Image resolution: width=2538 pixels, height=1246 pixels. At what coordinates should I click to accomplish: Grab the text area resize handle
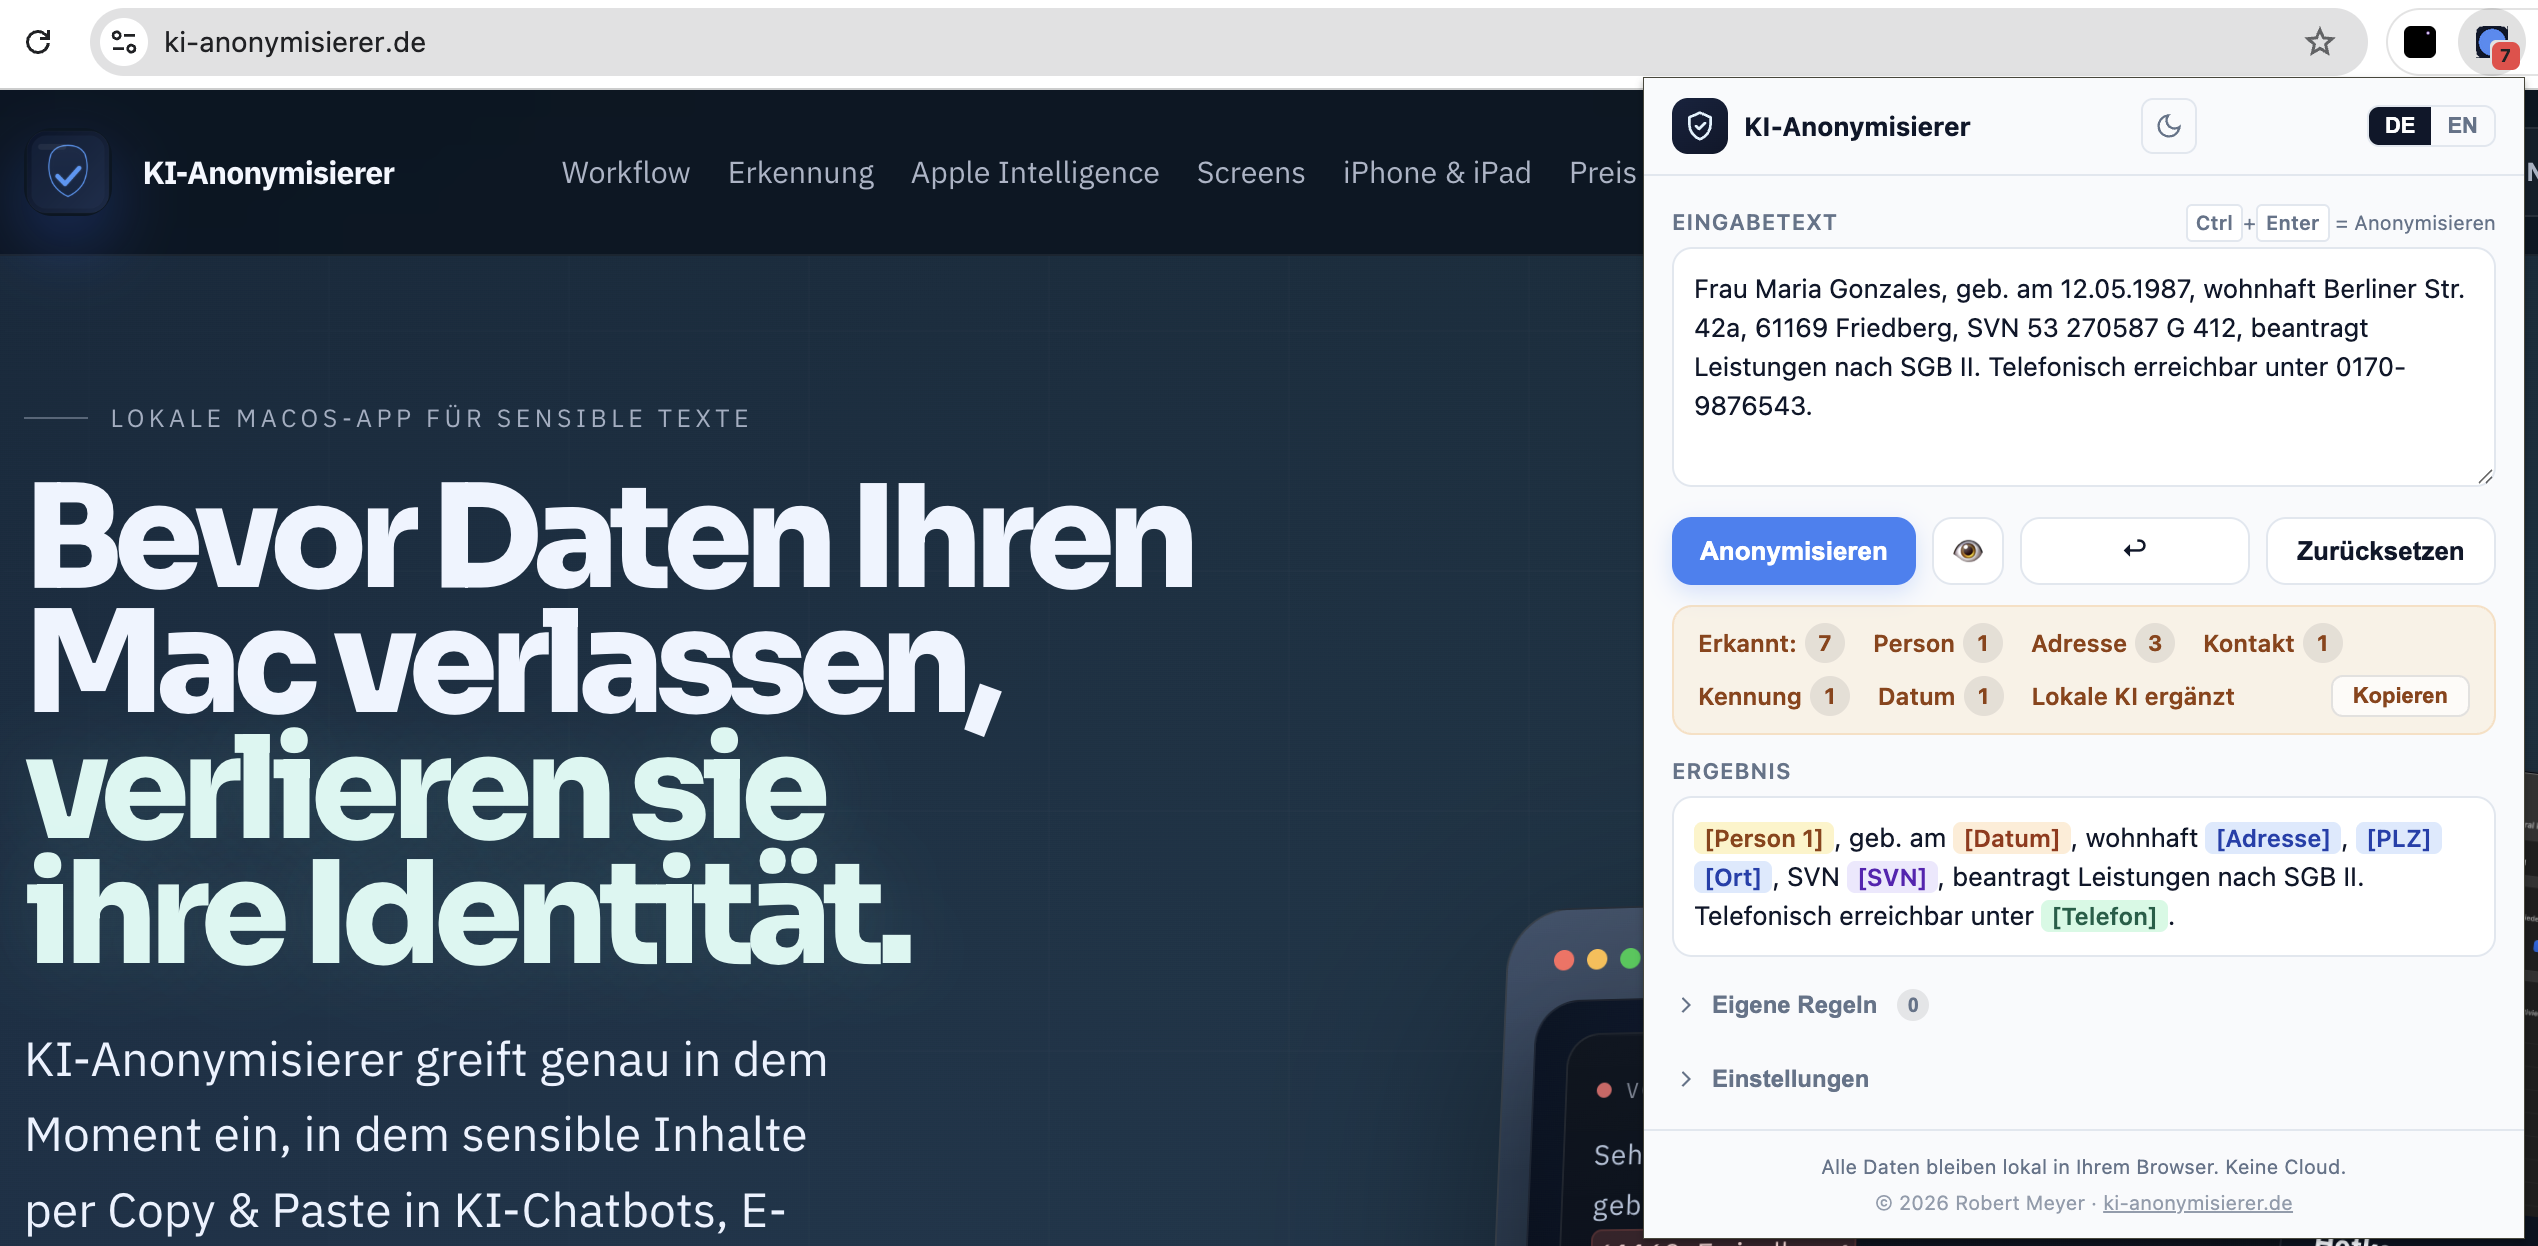[x=2485, y=476]
